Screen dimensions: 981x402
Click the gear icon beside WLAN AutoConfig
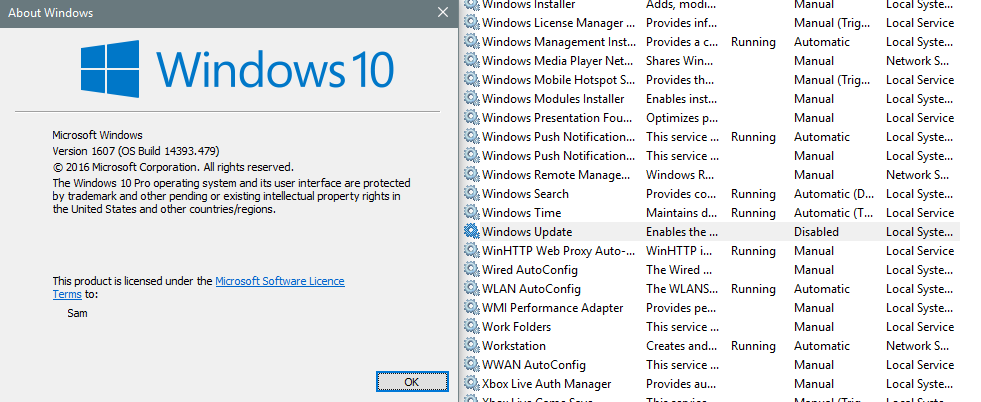(x=471, y=289)
